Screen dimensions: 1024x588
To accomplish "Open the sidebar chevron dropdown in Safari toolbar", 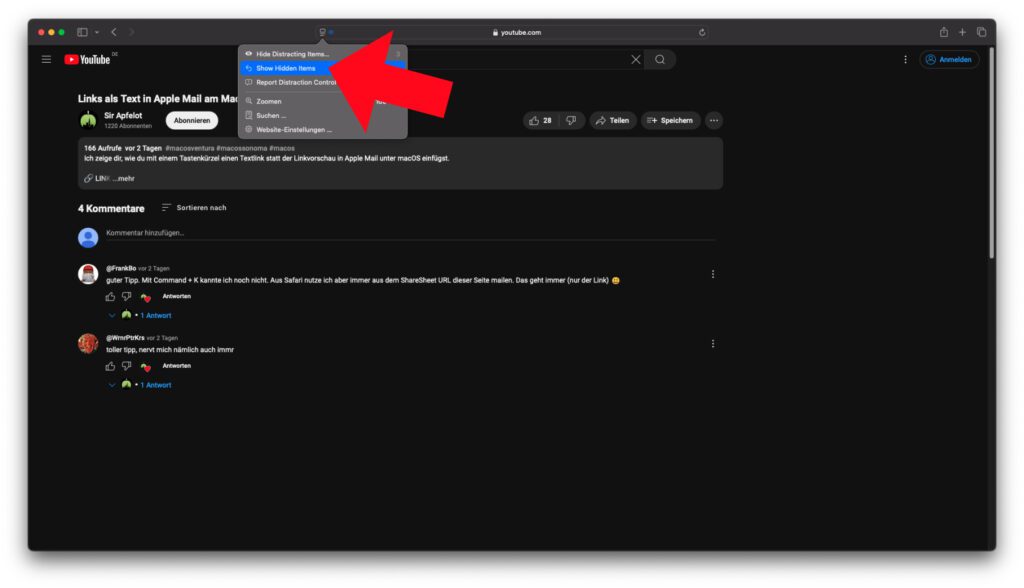I will (x=96, y=32).
